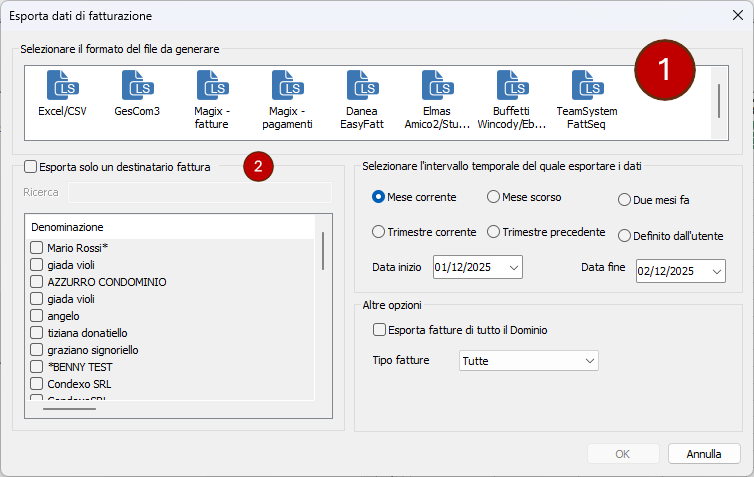Tick the Esporta fatture di tutto il Dominio checkbox
Image resolution: width=754 pixels, height=477 pixels.
379,329
